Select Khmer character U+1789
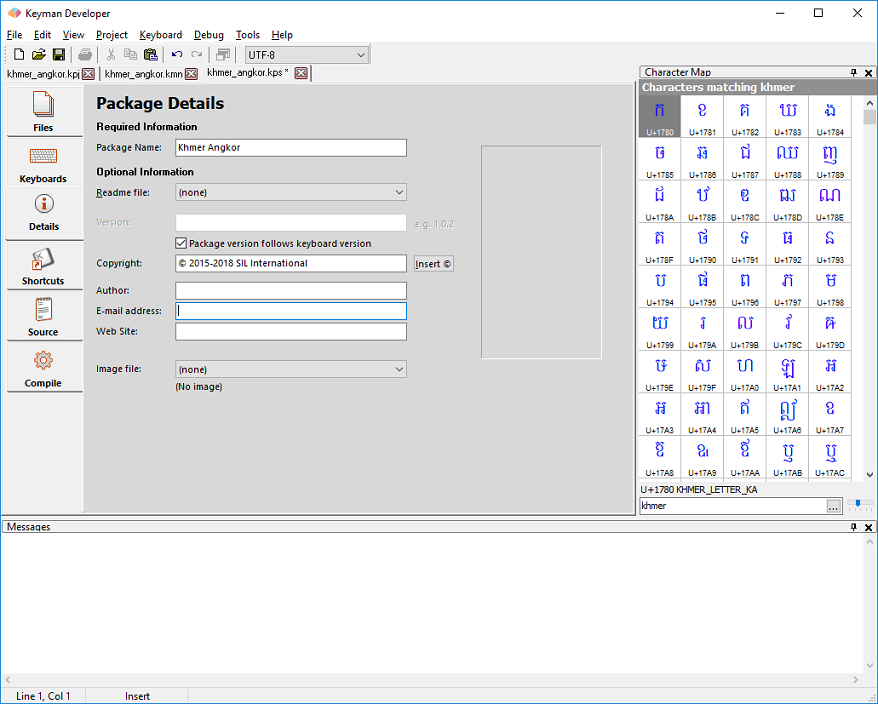Image resolution: width=878 pixels, height=704 pixels. pyautogui.click(x=830, y=158)
